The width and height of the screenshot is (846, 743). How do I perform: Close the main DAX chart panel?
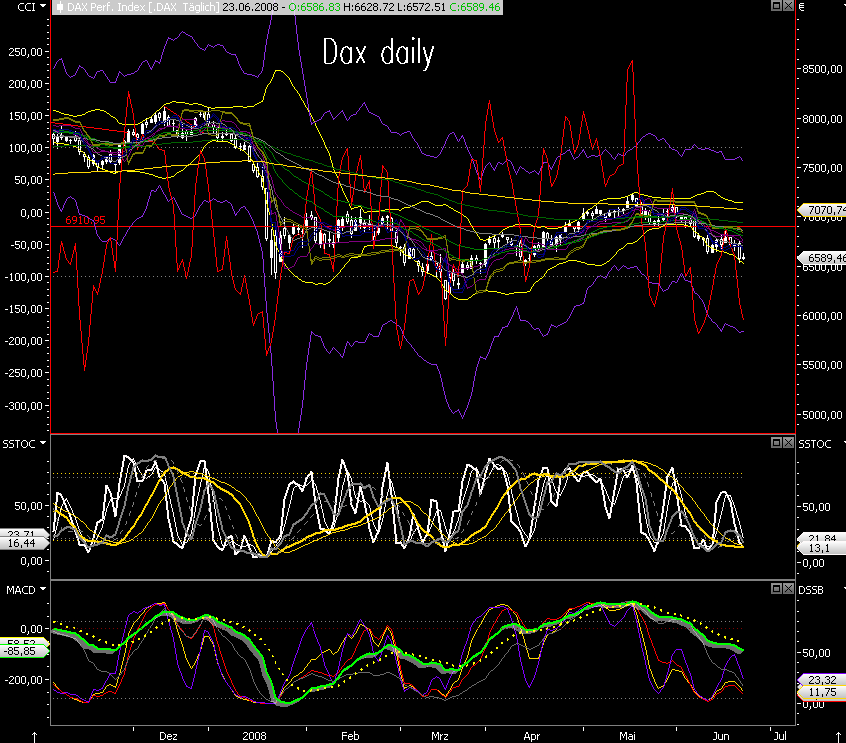[x=788, y=6]
